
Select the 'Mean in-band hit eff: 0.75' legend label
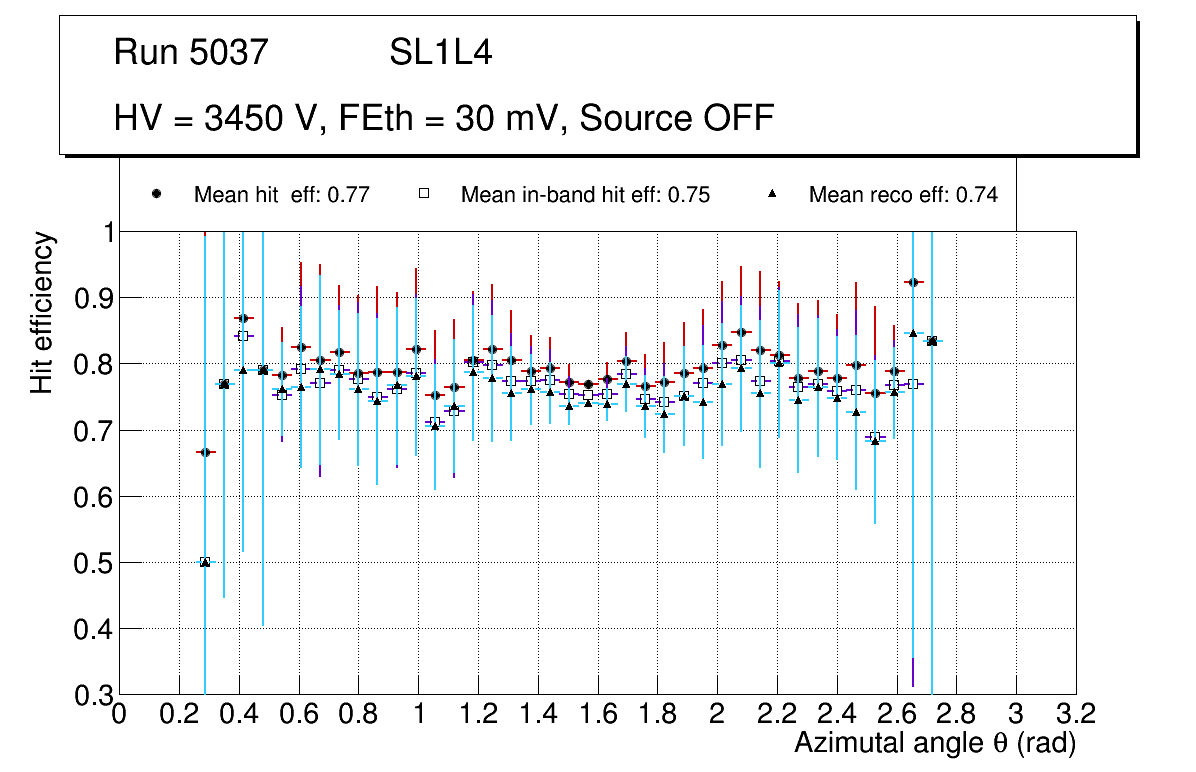[x=585, y=195]
